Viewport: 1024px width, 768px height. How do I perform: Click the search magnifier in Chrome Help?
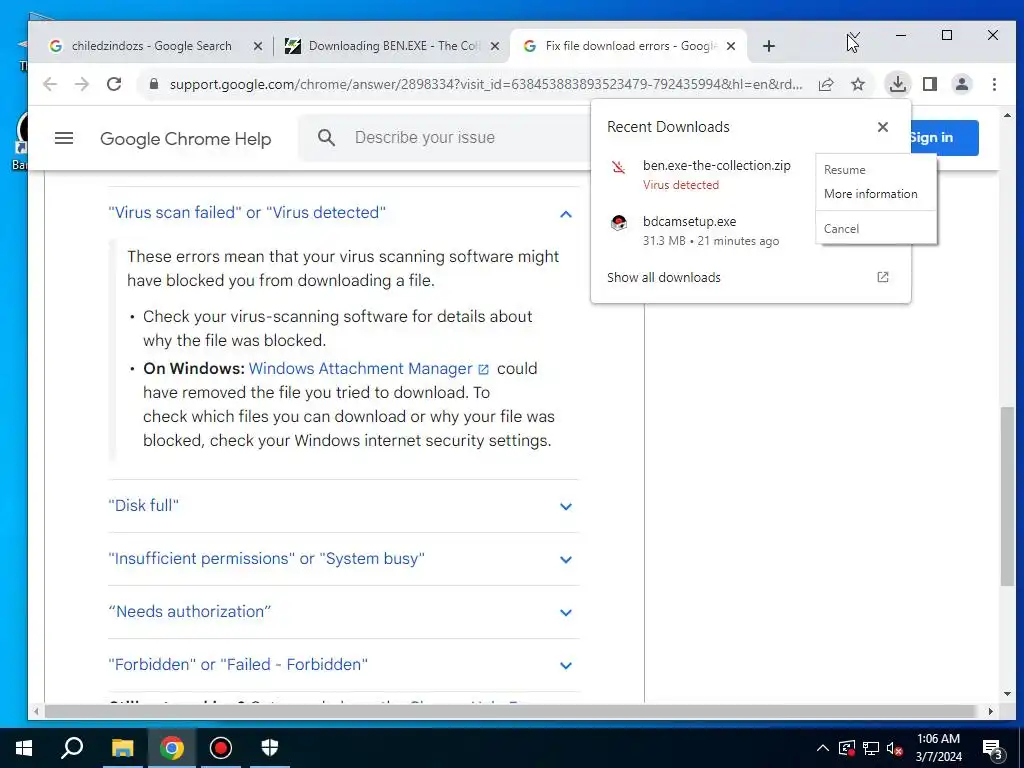(x=327, y=138)
